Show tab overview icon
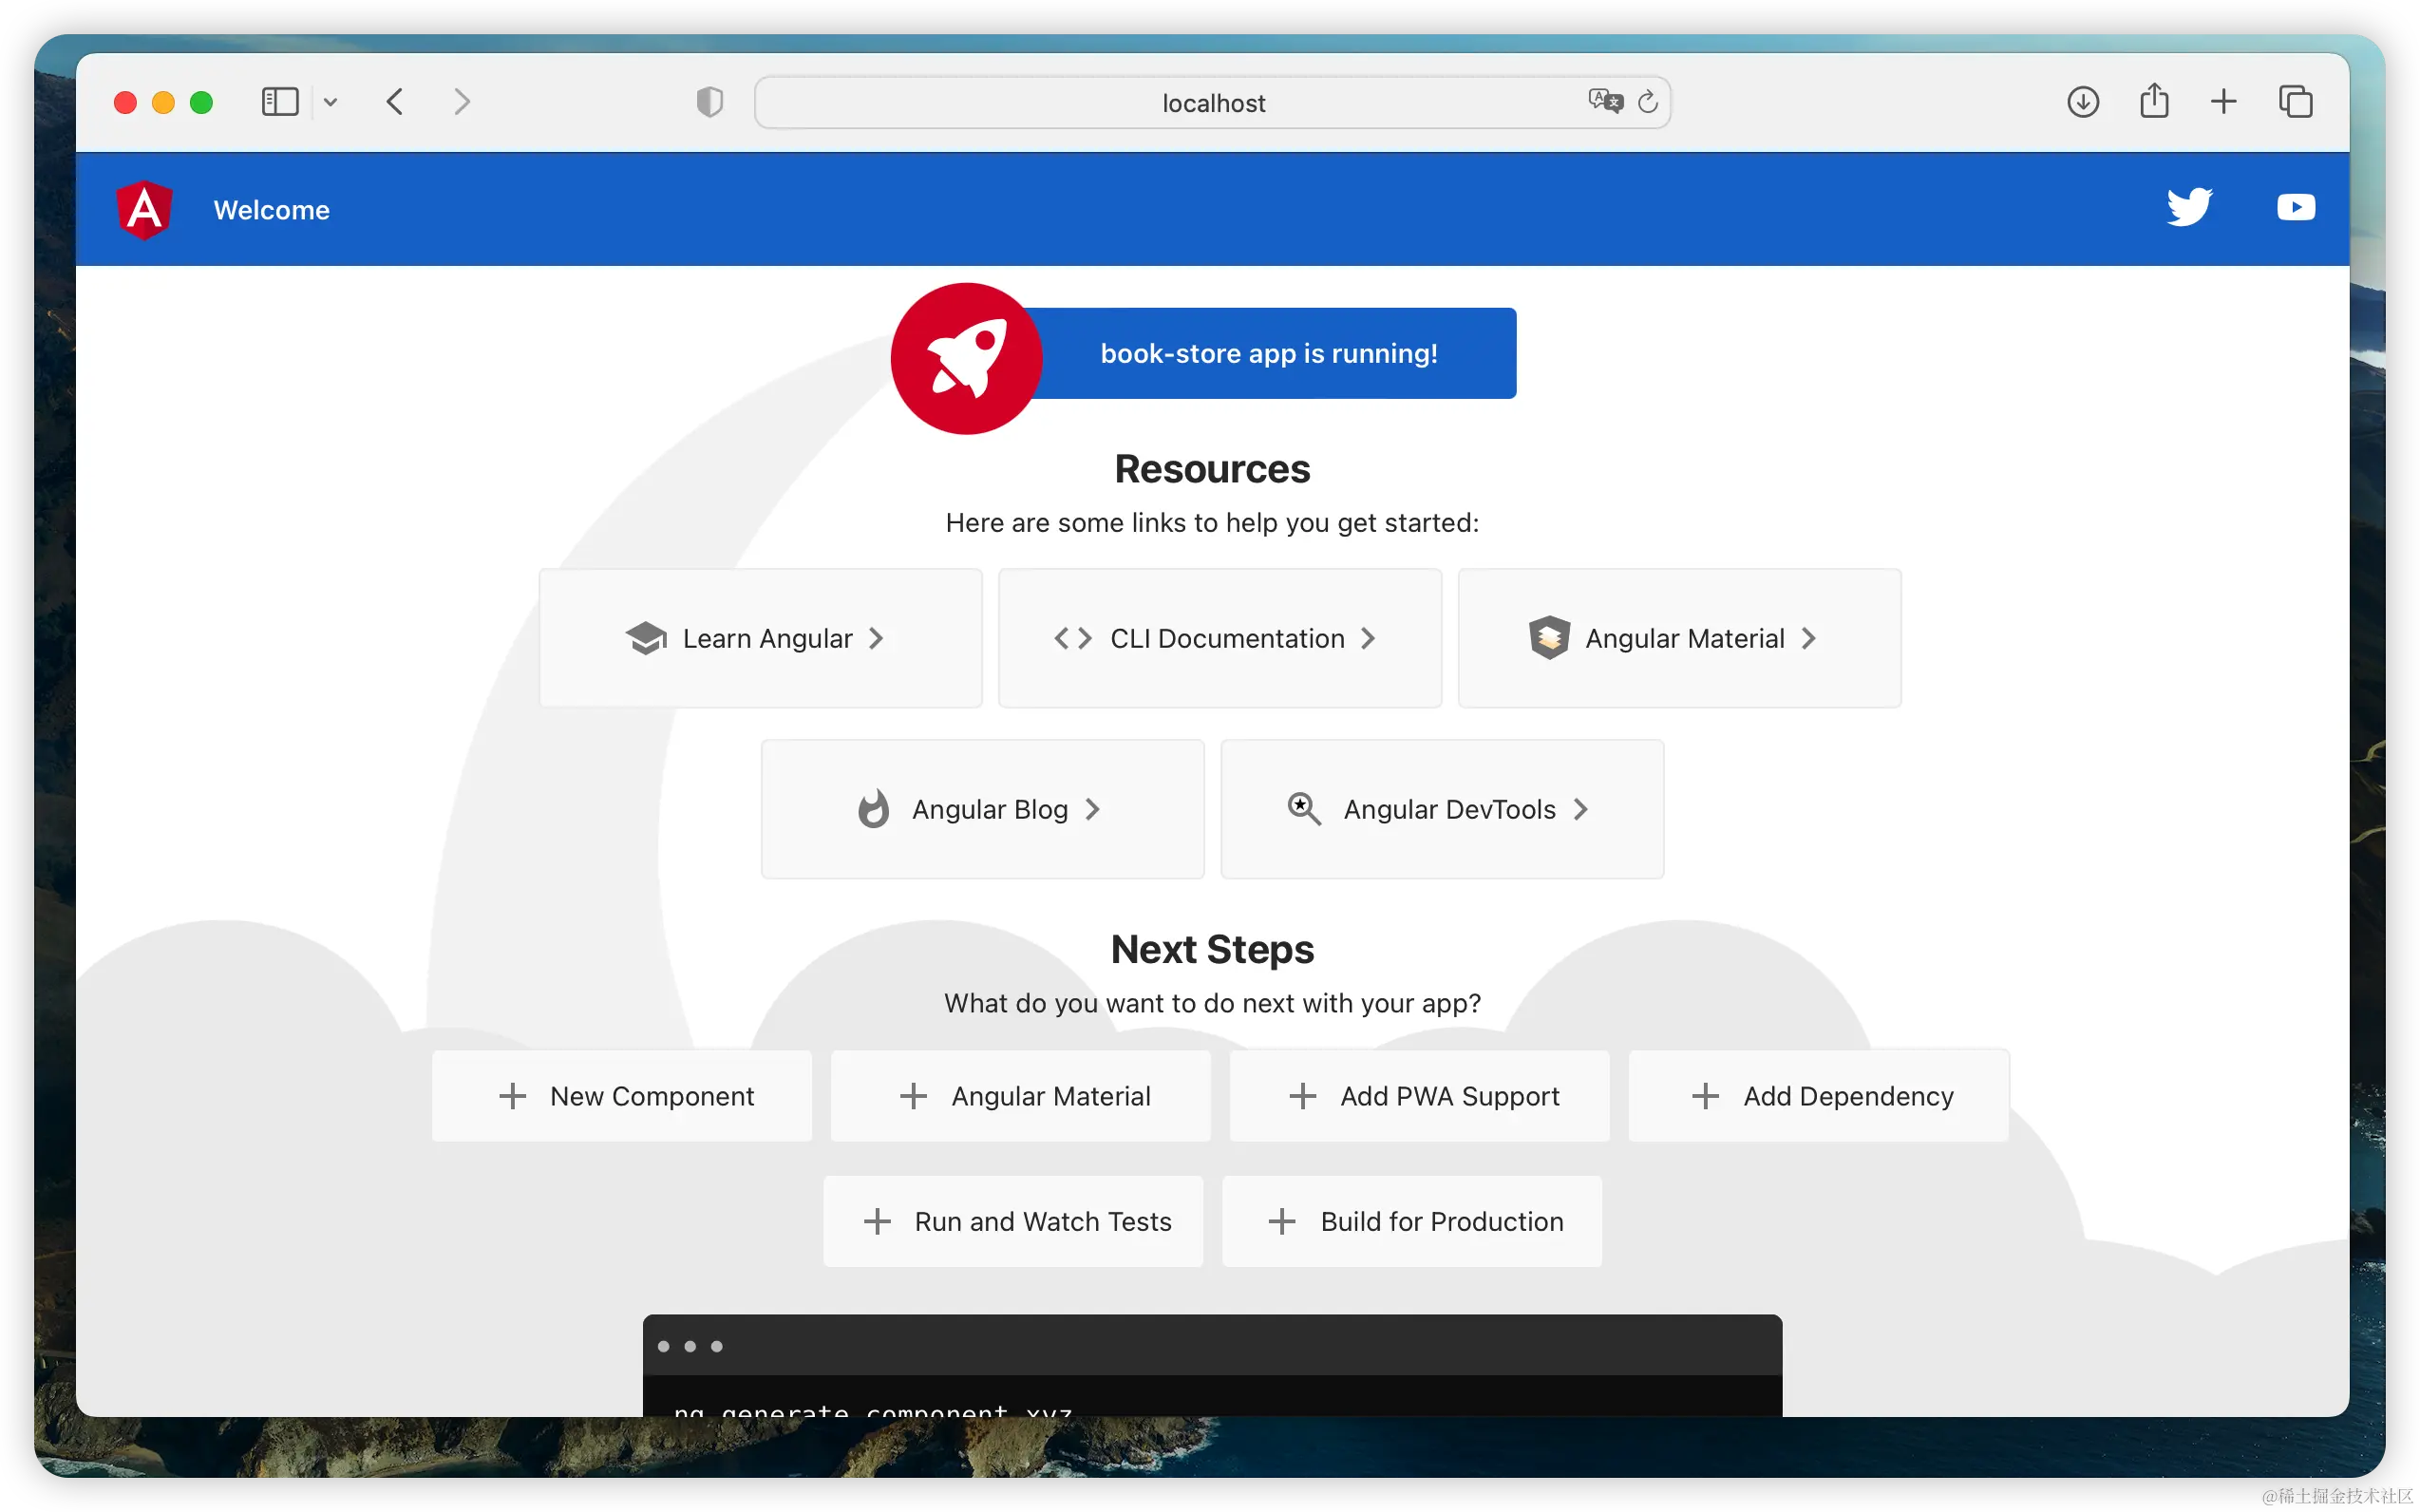The height and width of the screenshot is (1512, 2420). point(2296,102)
